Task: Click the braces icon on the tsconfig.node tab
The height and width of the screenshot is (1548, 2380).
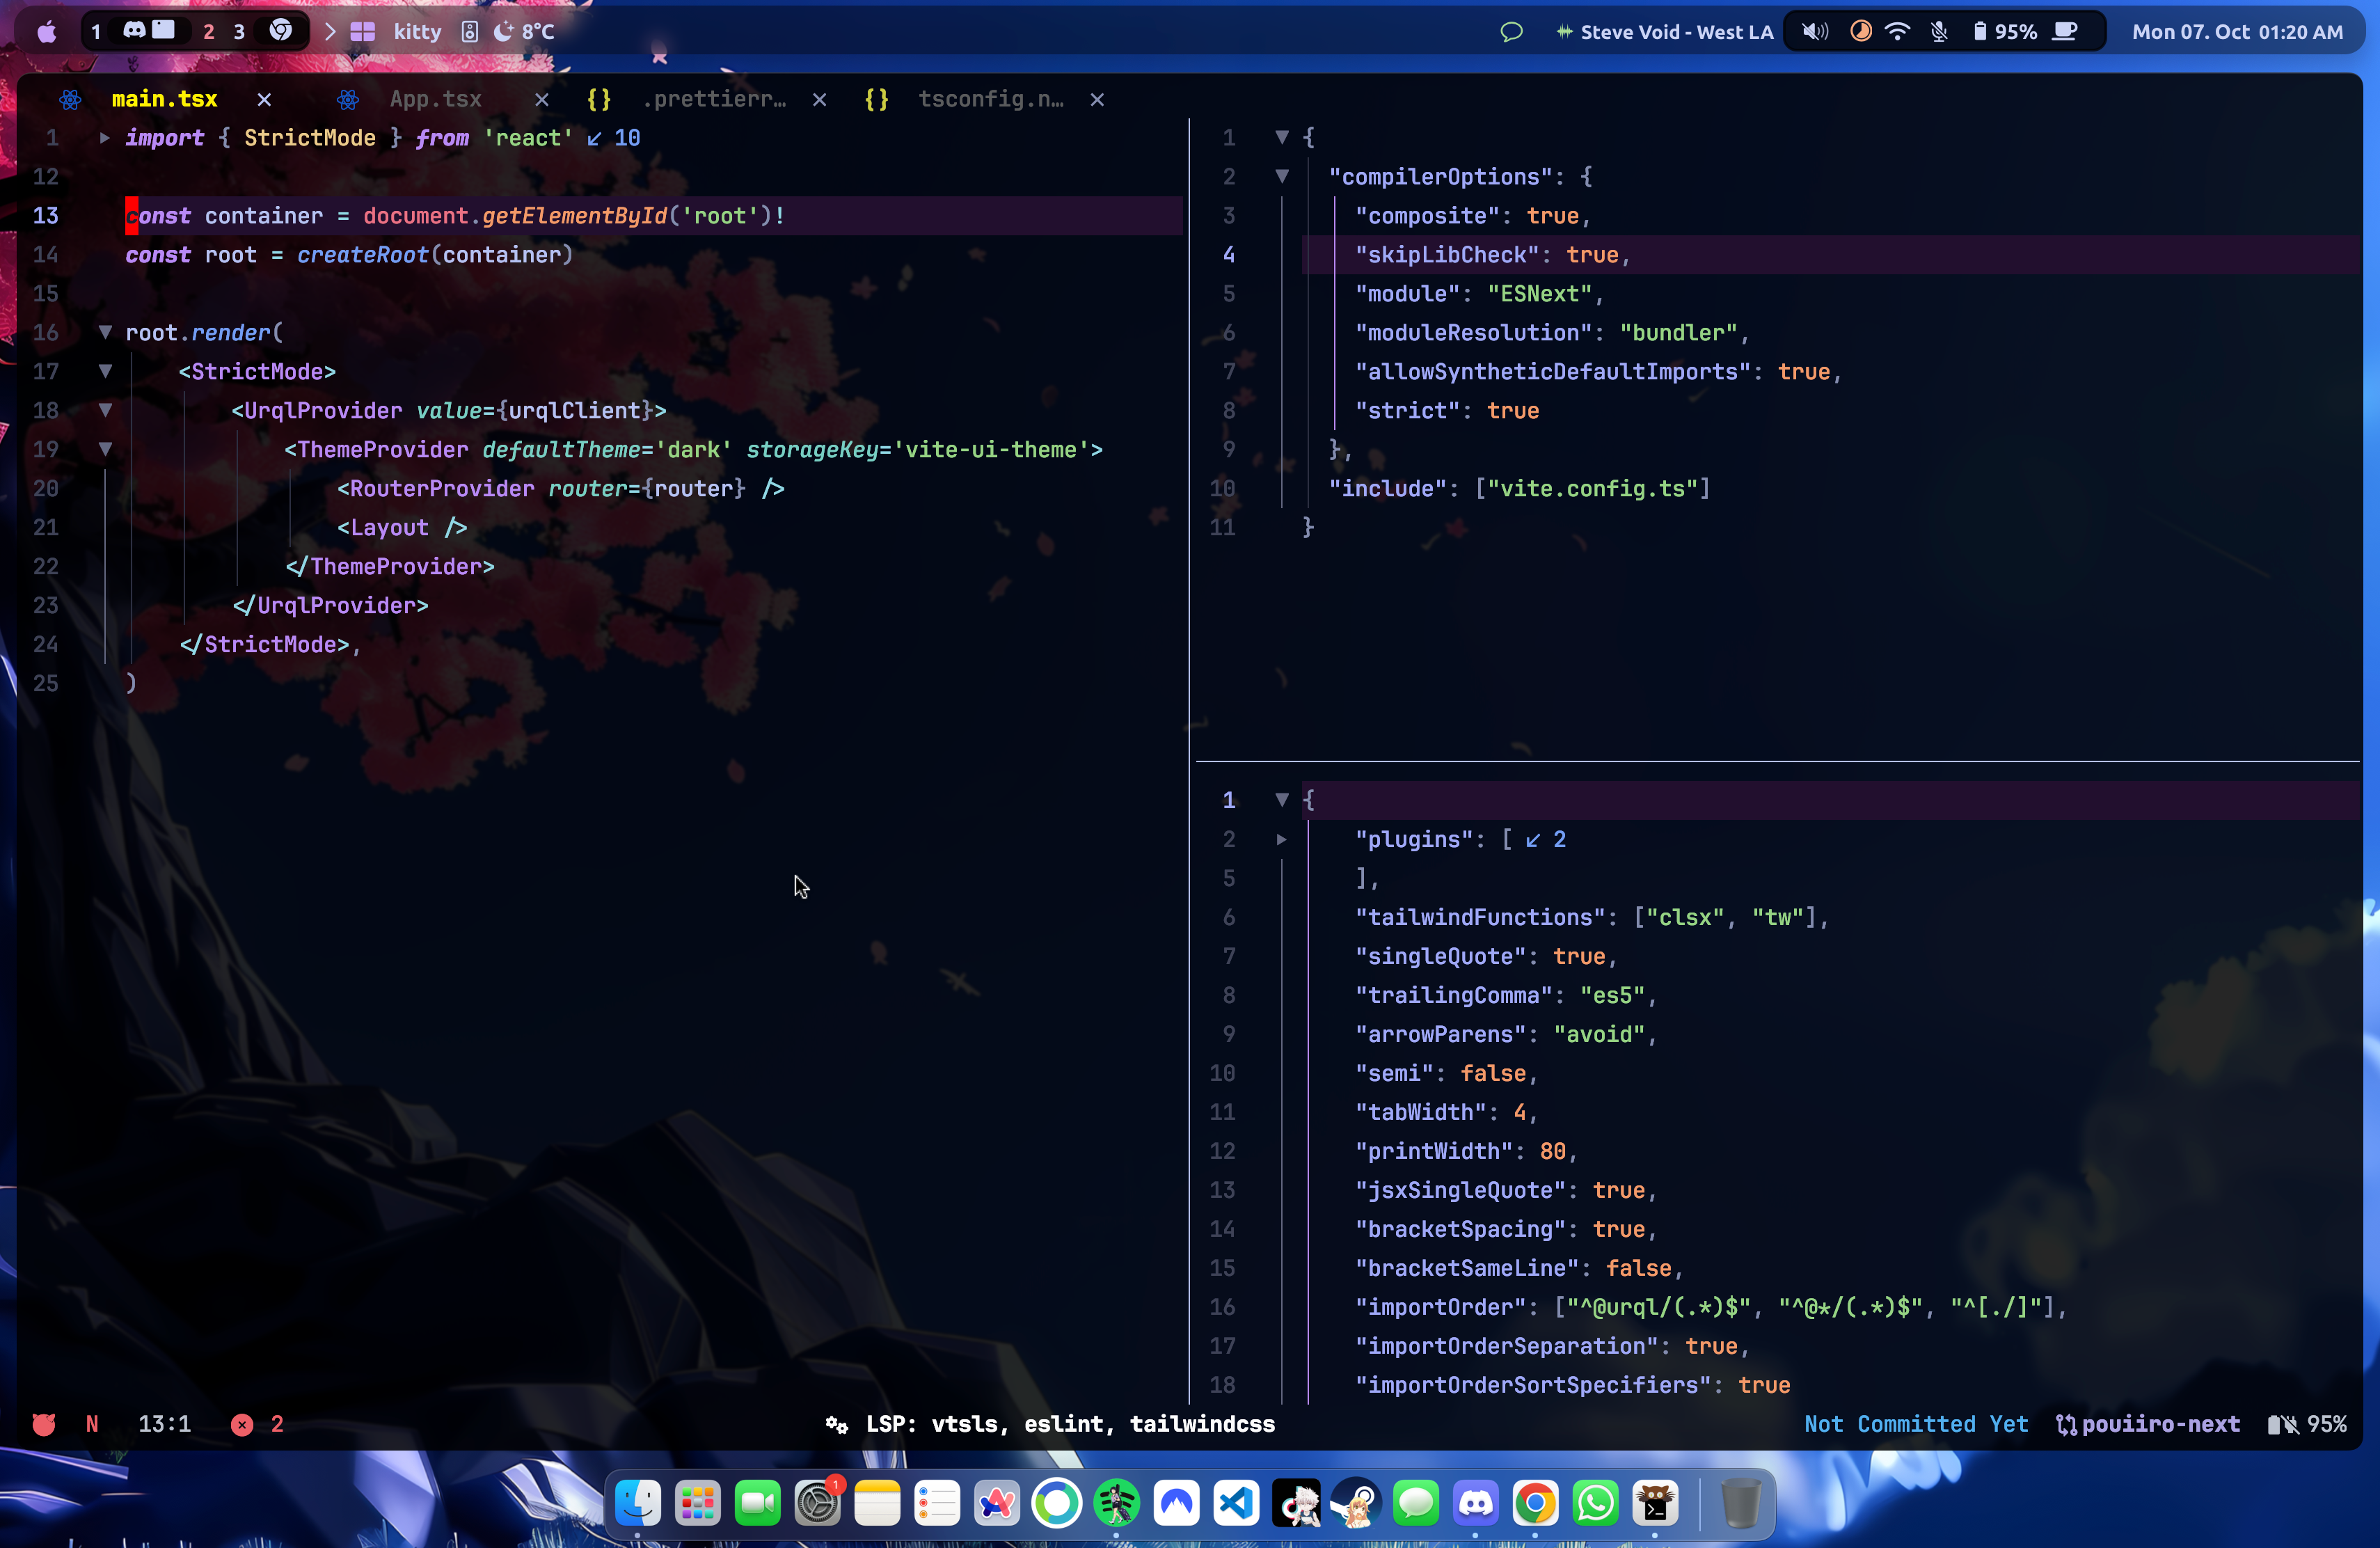Action: pos(877,99)
